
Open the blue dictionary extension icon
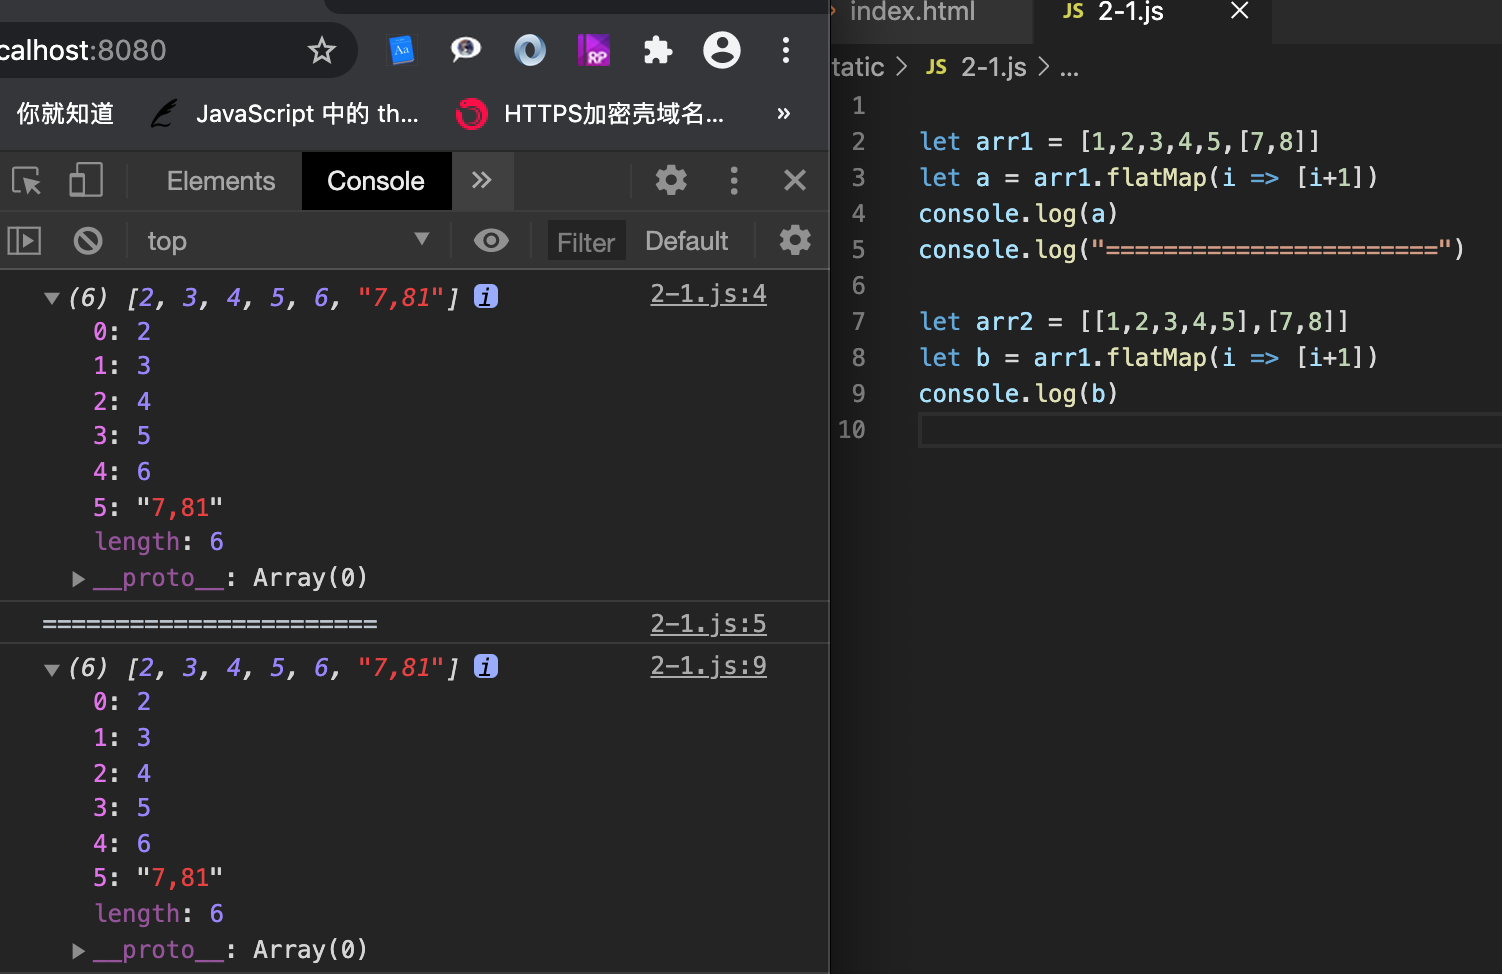coord(401,49)
